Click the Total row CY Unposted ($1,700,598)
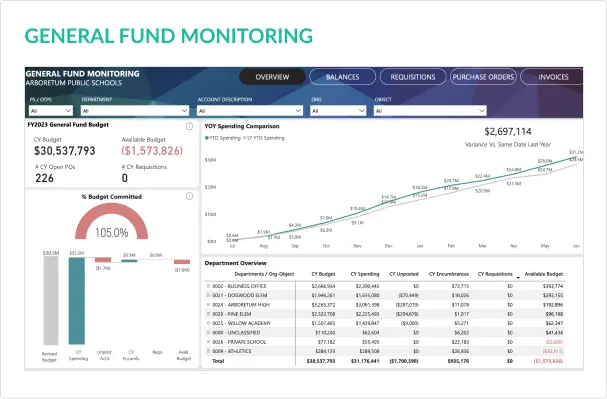Viewport: 607px width, 399px height. (x=404, y=361)
